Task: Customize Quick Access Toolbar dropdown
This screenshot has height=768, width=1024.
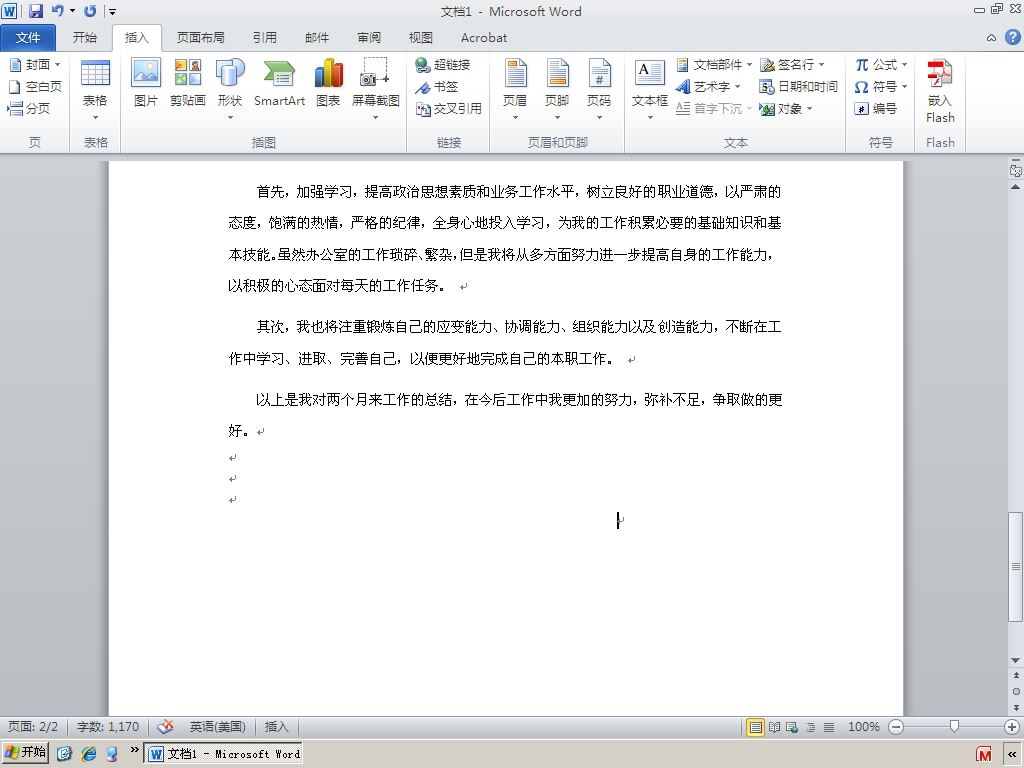Action: [x=112, y=11]
